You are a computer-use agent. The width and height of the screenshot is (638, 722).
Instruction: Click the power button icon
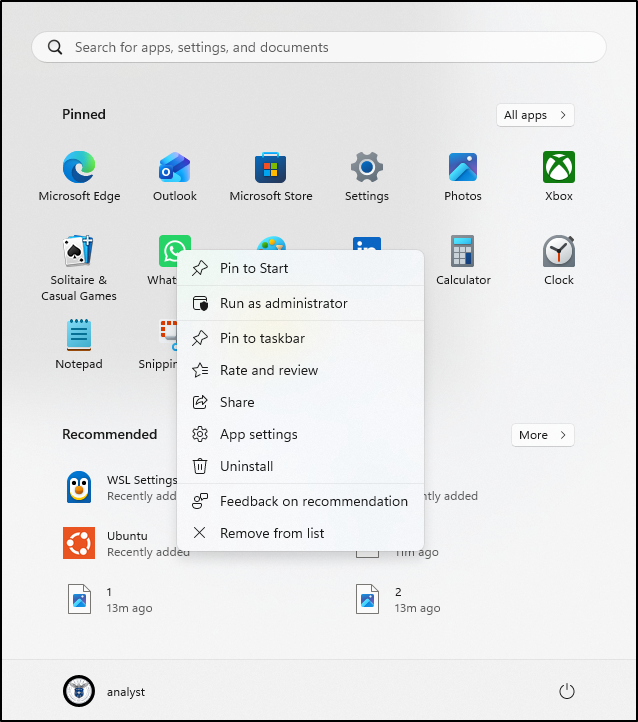click(x=567, y=691)
